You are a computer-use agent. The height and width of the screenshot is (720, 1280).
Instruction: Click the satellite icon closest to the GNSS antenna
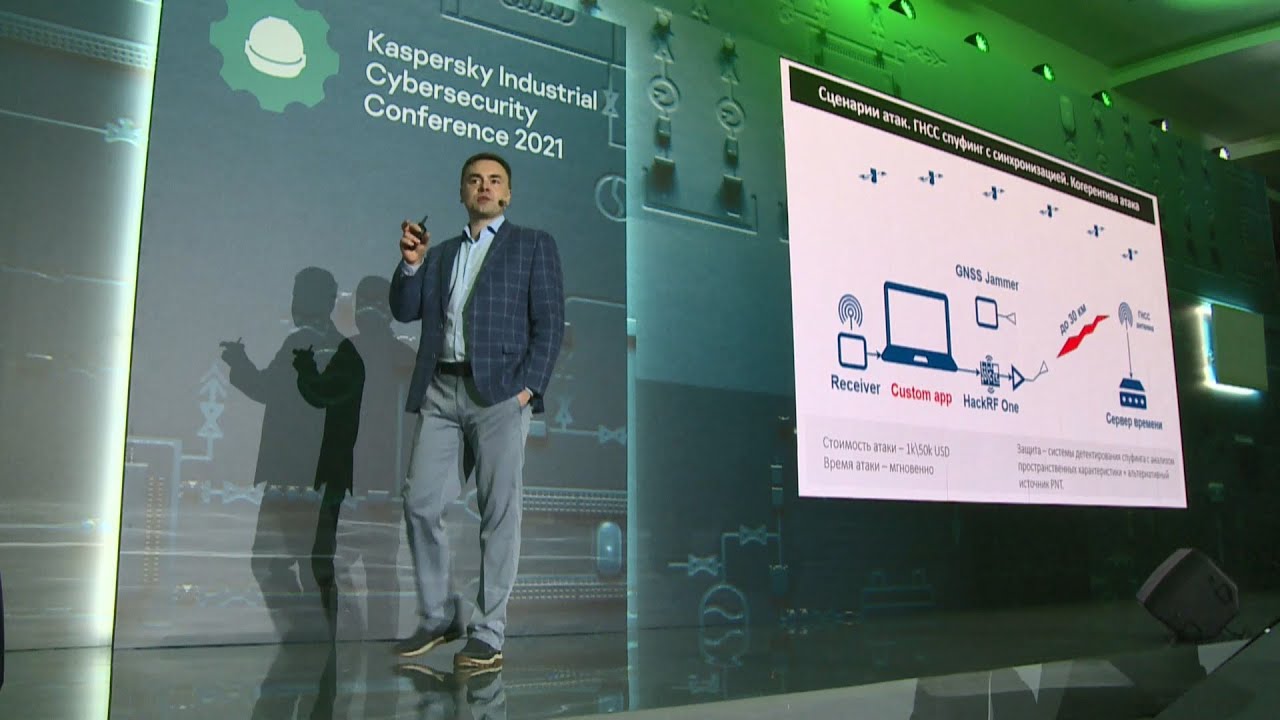tap(1131, 255)
